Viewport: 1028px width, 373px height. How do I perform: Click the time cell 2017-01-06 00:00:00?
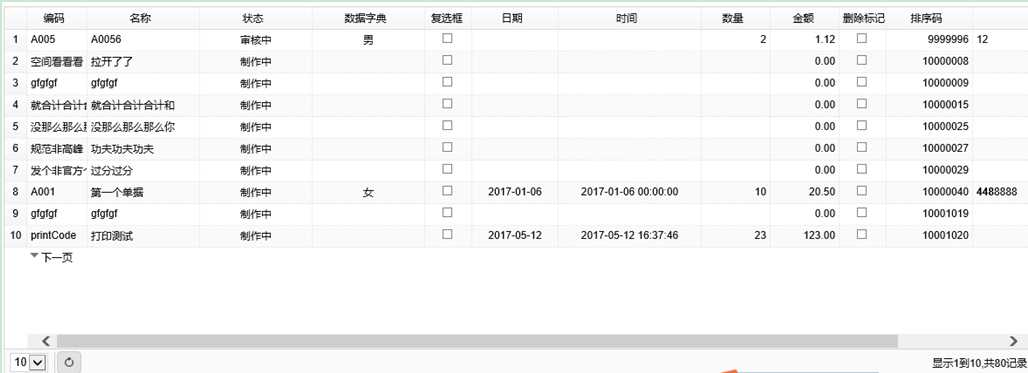click(x=629, y=193)
